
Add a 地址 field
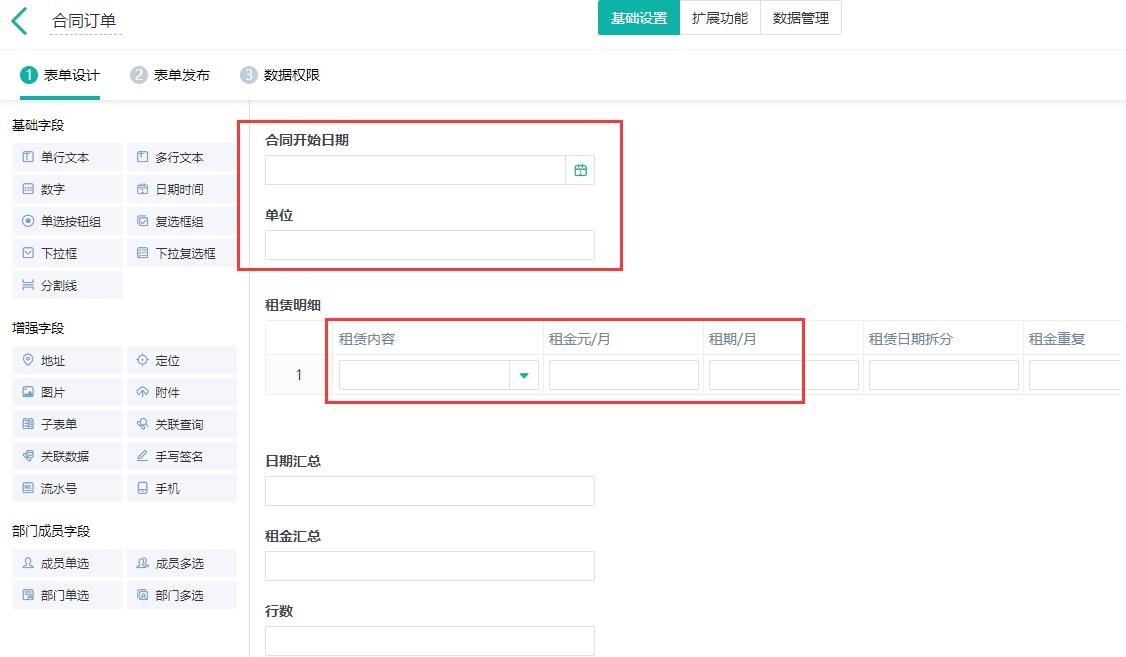click(x=68, y=360)
